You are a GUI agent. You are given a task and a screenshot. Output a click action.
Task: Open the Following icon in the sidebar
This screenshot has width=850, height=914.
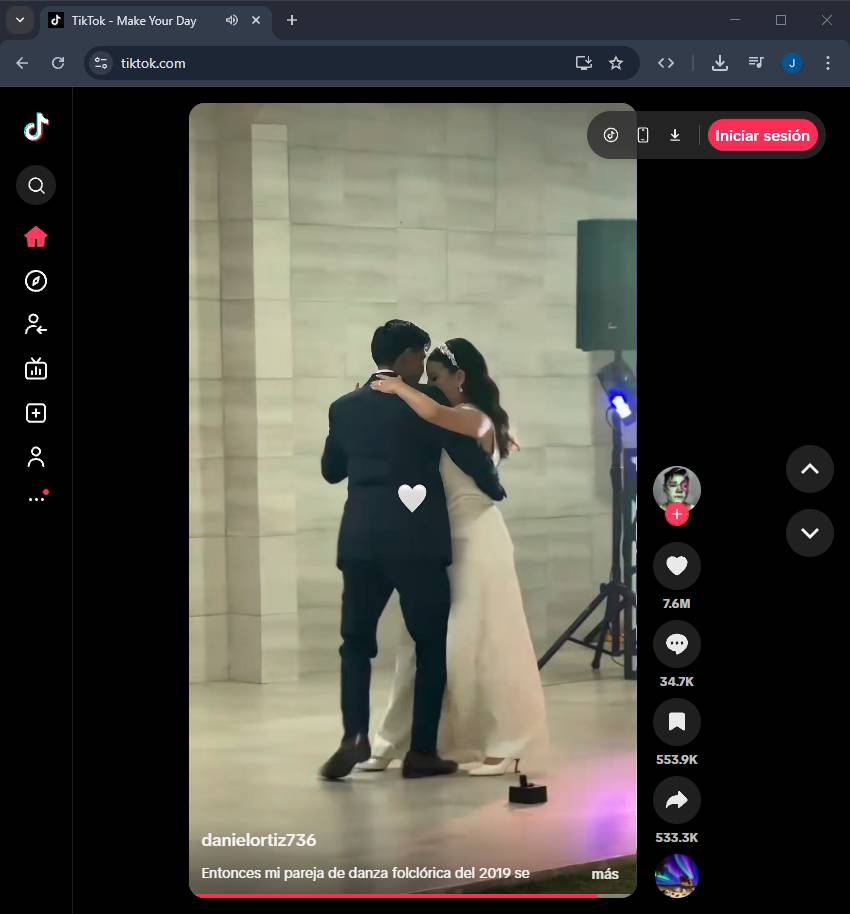(36, 324)
